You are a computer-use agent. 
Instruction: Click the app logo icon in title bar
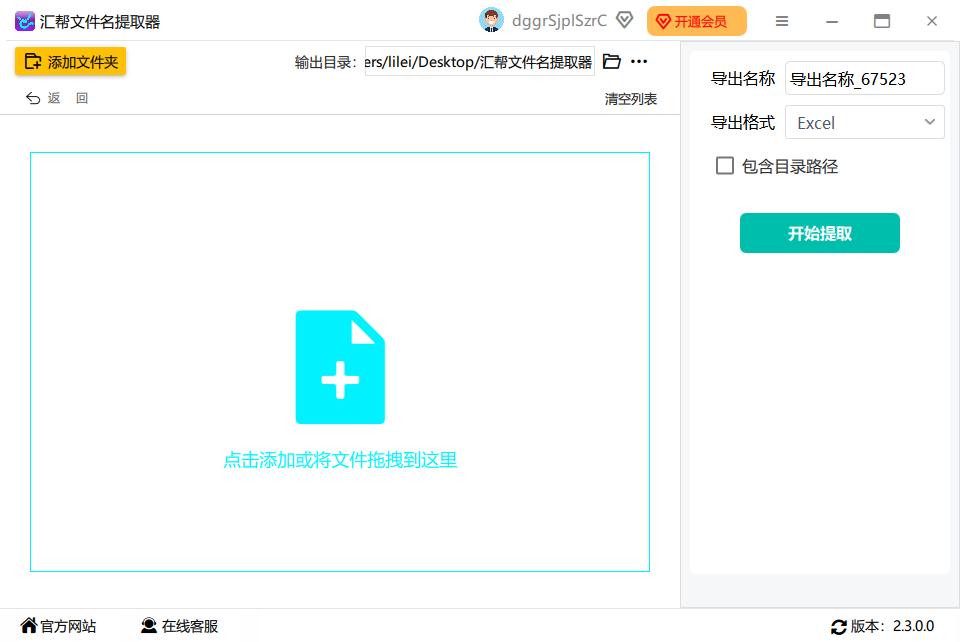24,20
